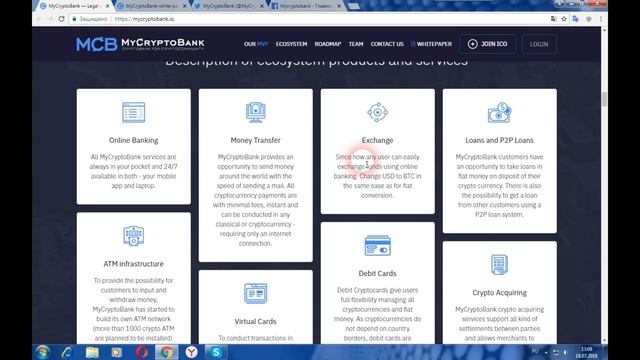Click the Virtual Cards icon
The image size is (640, 360).
(256, 293)
